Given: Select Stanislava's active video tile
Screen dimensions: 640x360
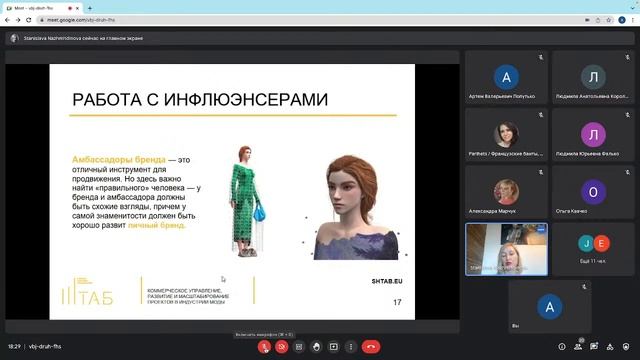Looking at the screenshot, I should pos(506,249).
